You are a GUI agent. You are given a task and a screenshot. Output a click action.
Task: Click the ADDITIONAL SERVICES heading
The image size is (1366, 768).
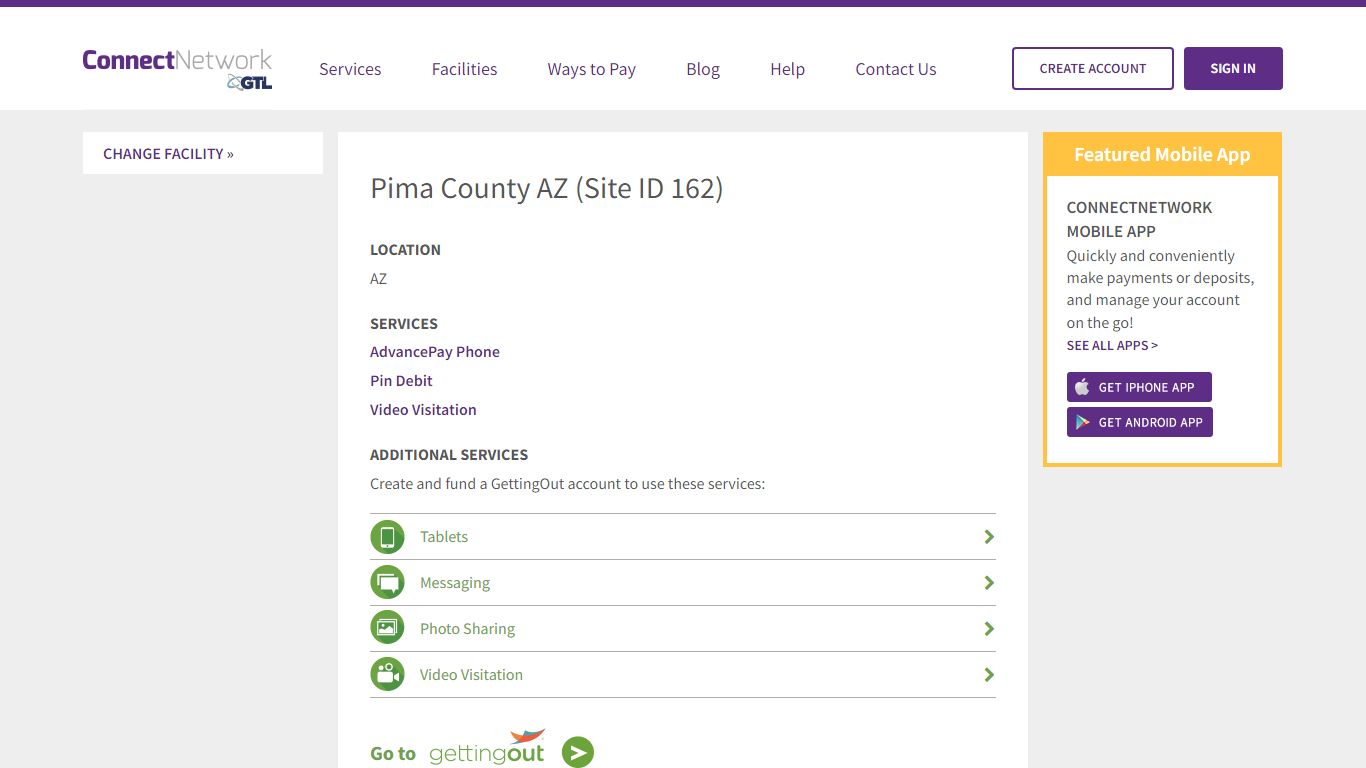(x=449, y=455)
